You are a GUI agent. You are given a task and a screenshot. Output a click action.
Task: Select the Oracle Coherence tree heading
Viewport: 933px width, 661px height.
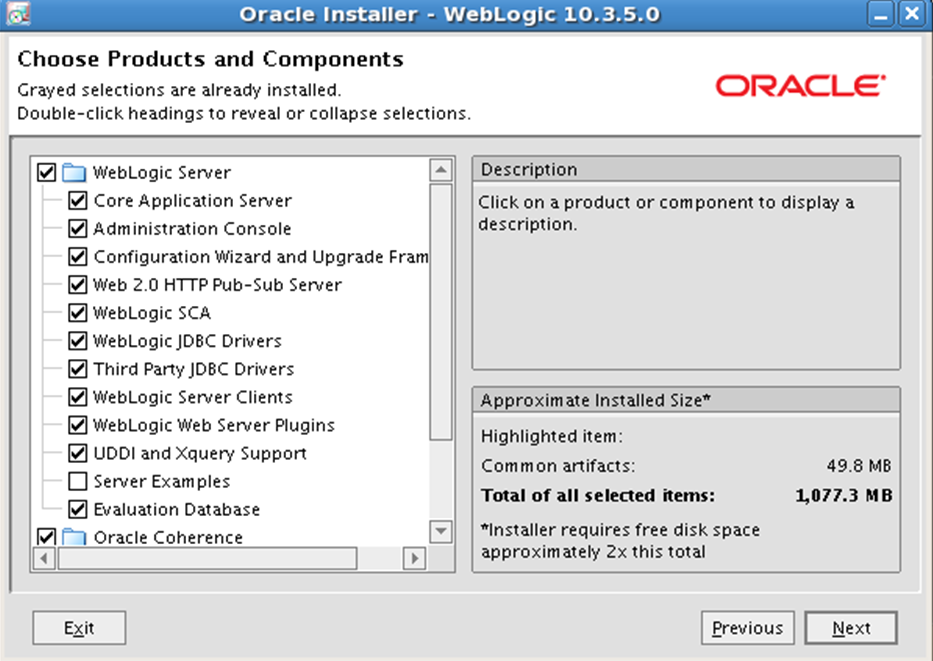pyautogui.click(x=168, y=537)
